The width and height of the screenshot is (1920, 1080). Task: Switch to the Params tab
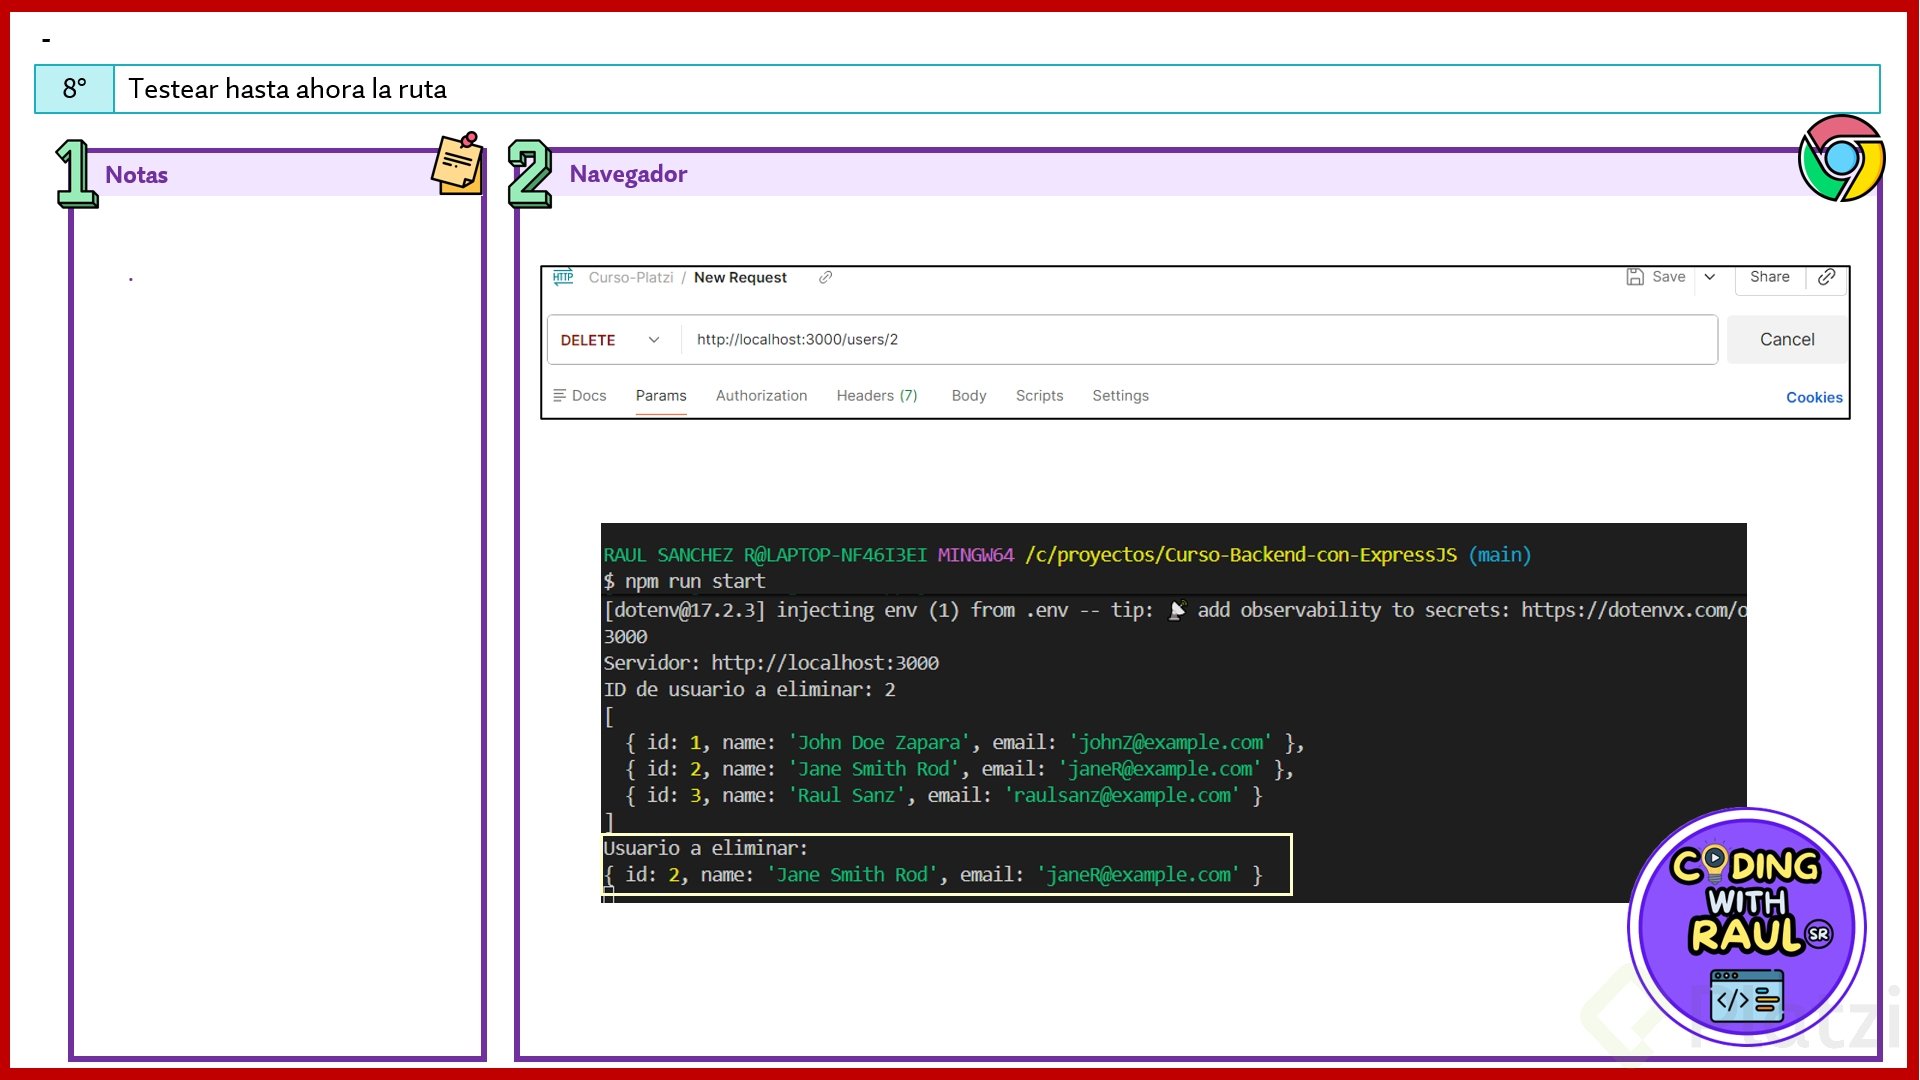tap(661, 396)
